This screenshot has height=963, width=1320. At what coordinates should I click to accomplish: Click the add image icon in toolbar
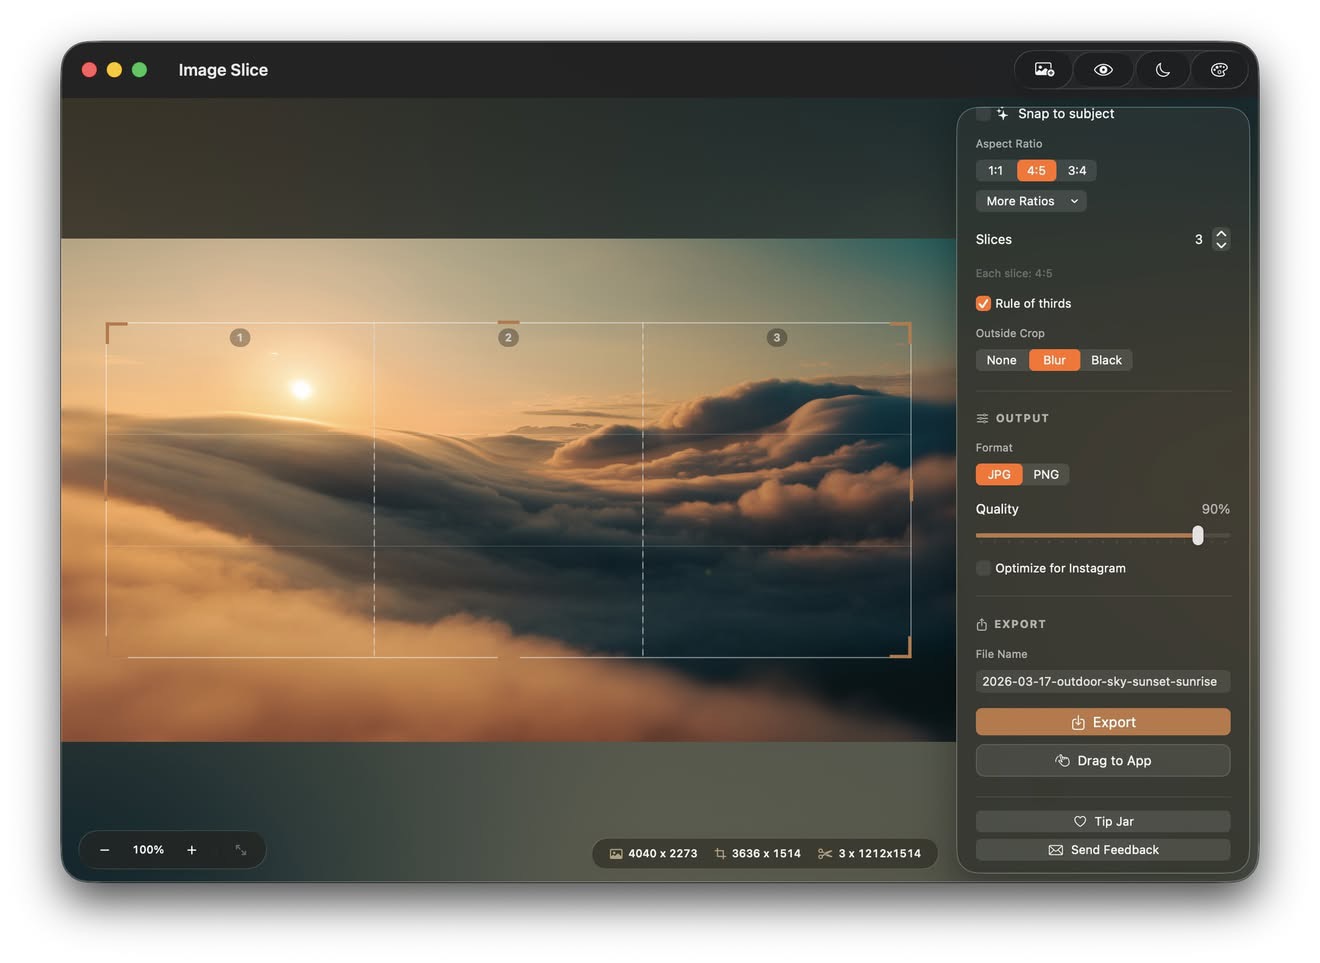point(1044,70)
